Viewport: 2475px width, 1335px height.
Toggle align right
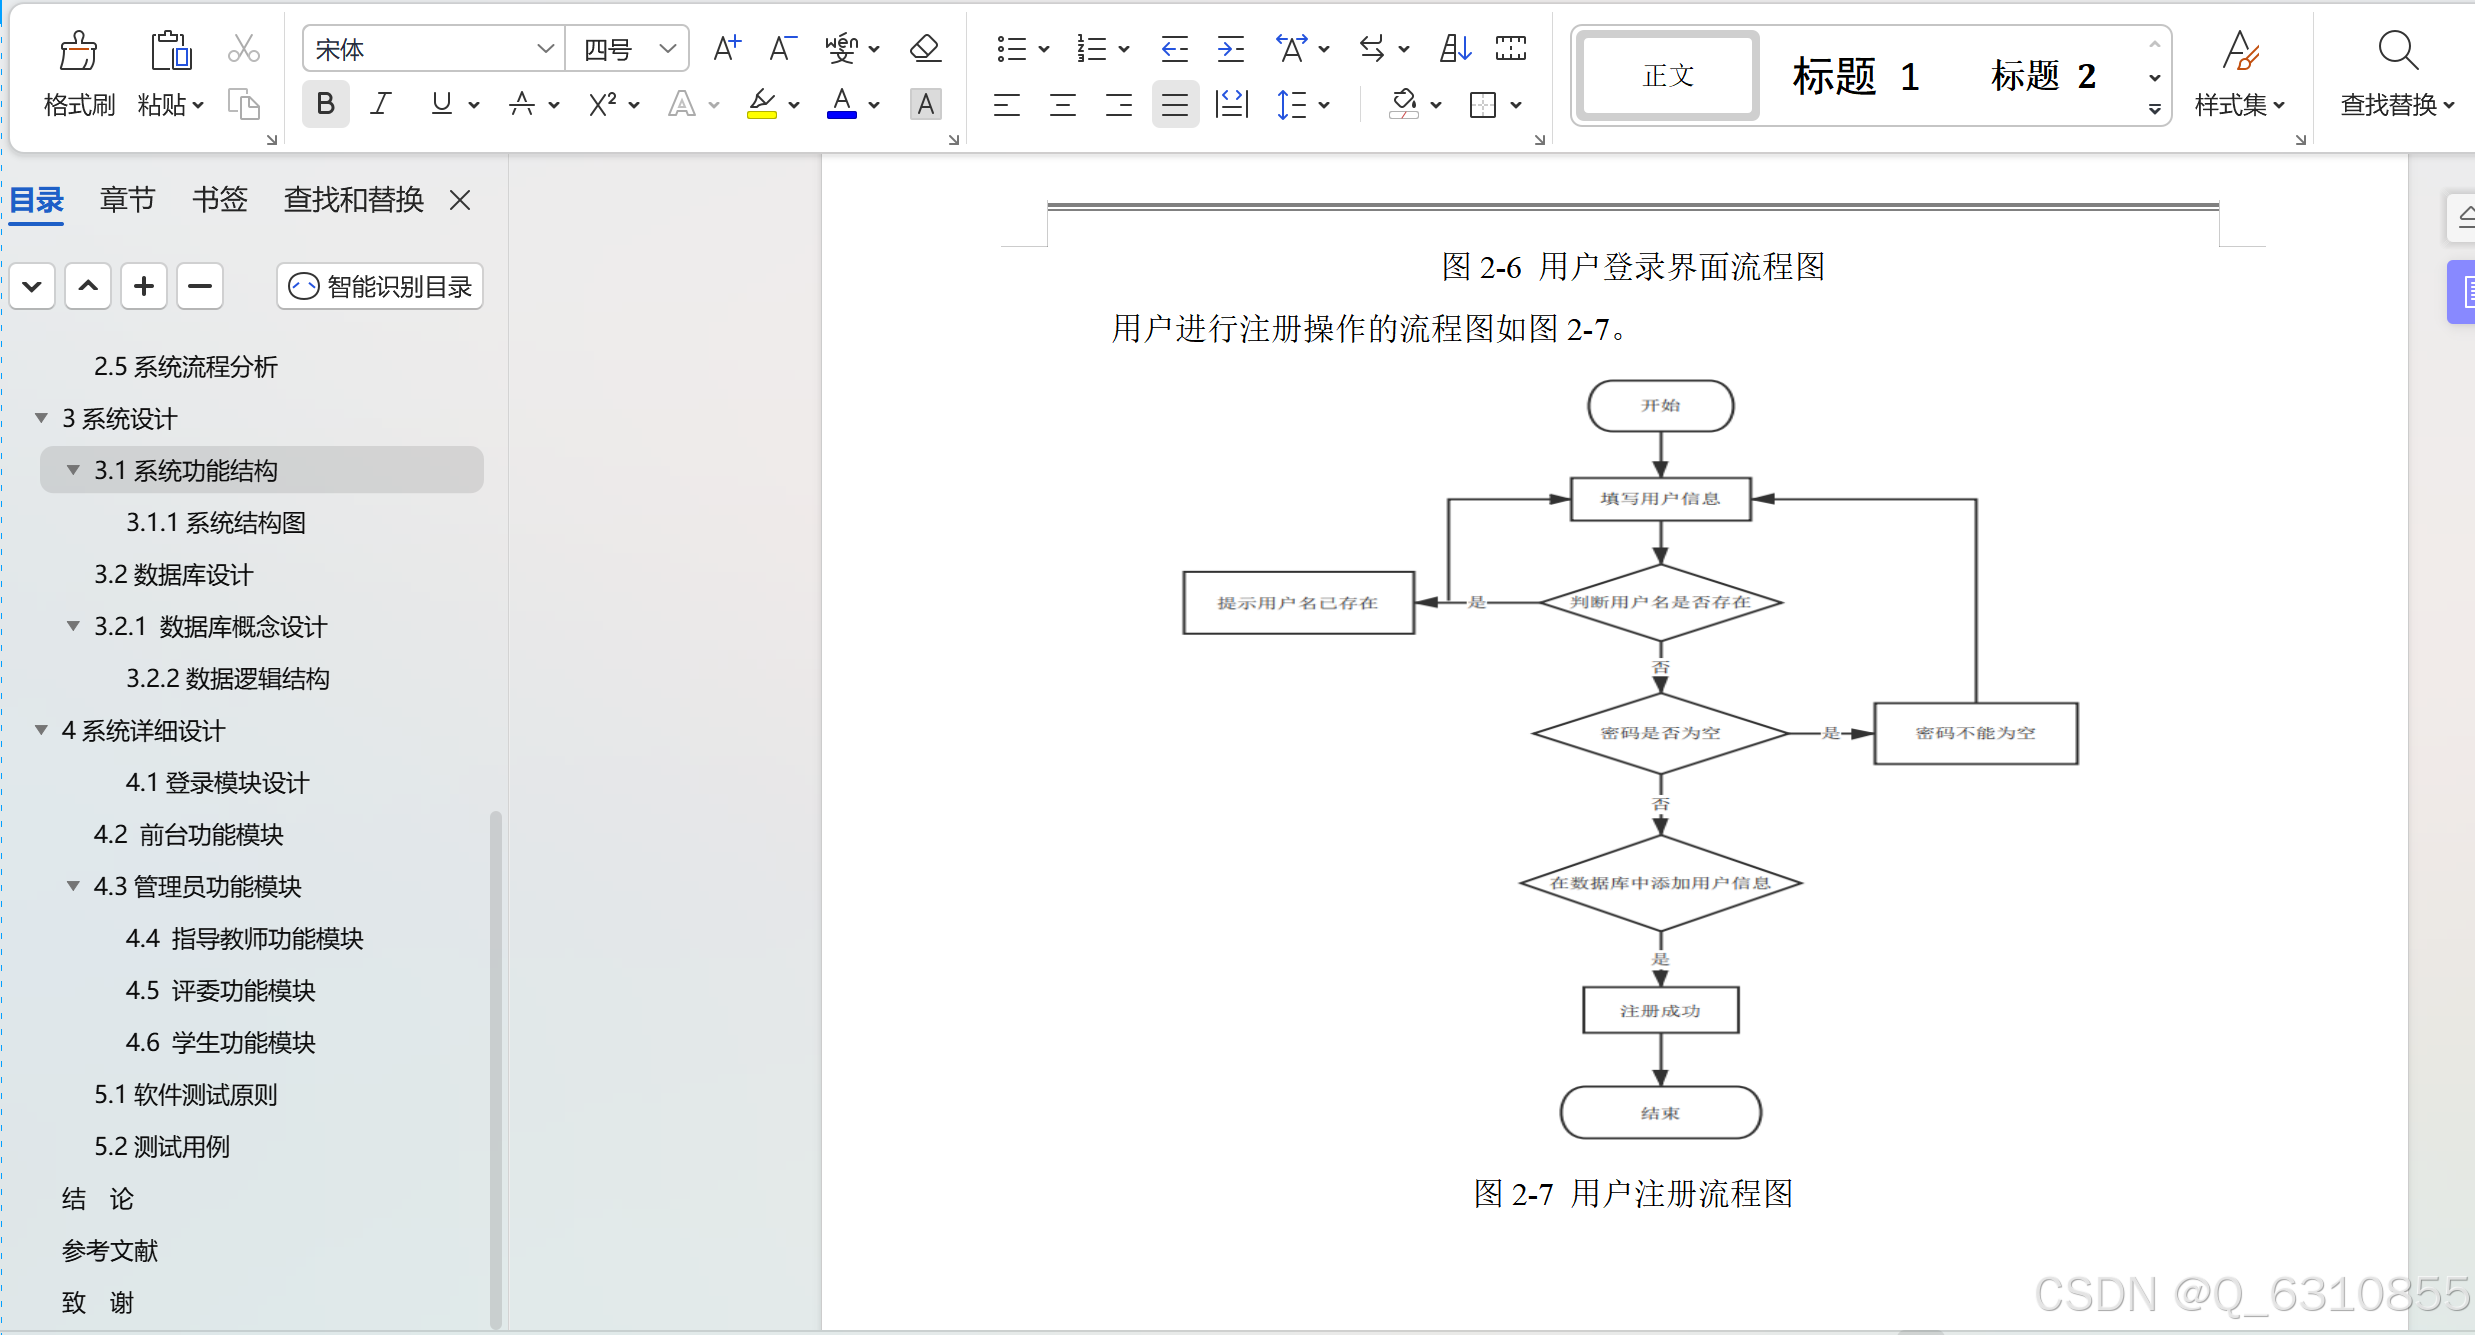coord(1119,104)
